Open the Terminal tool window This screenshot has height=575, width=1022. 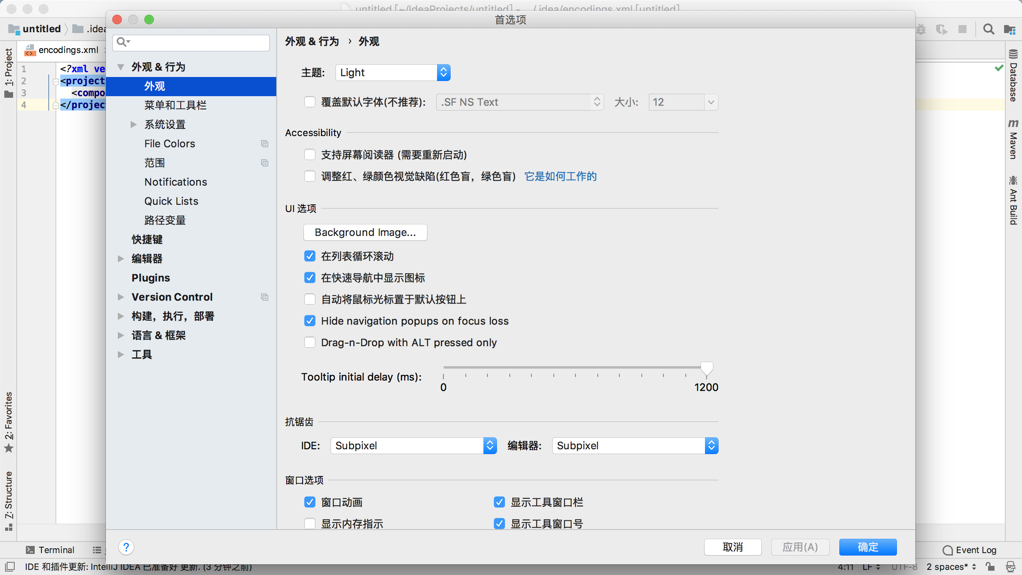50,550
